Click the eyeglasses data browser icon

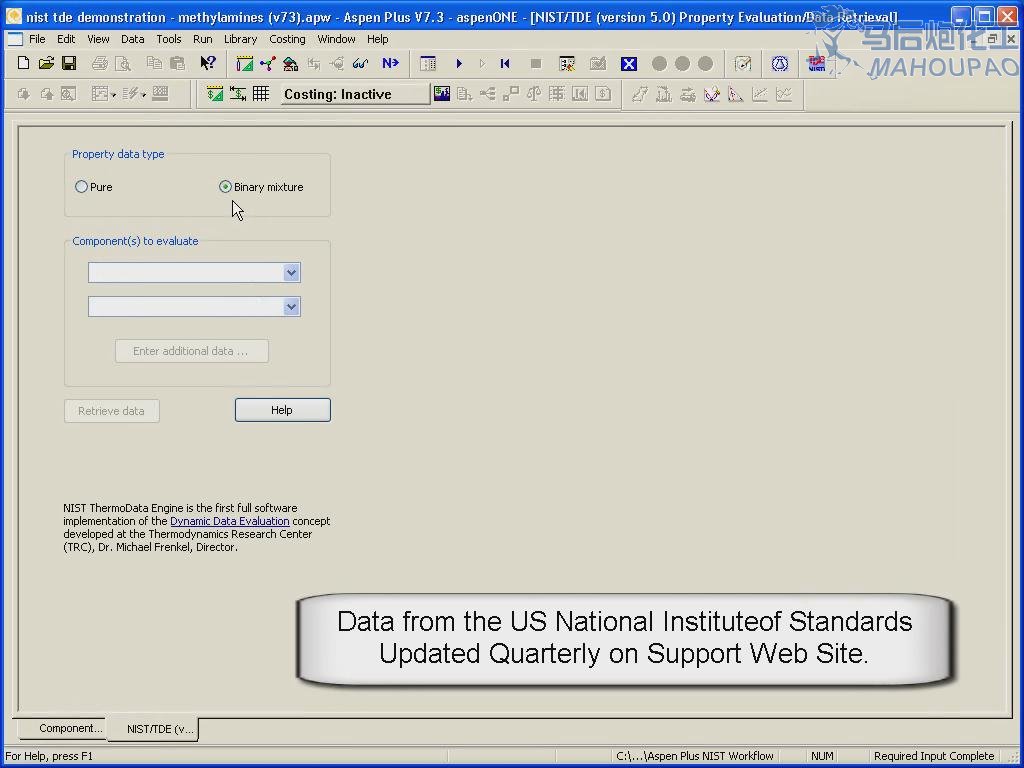(360, 63)
